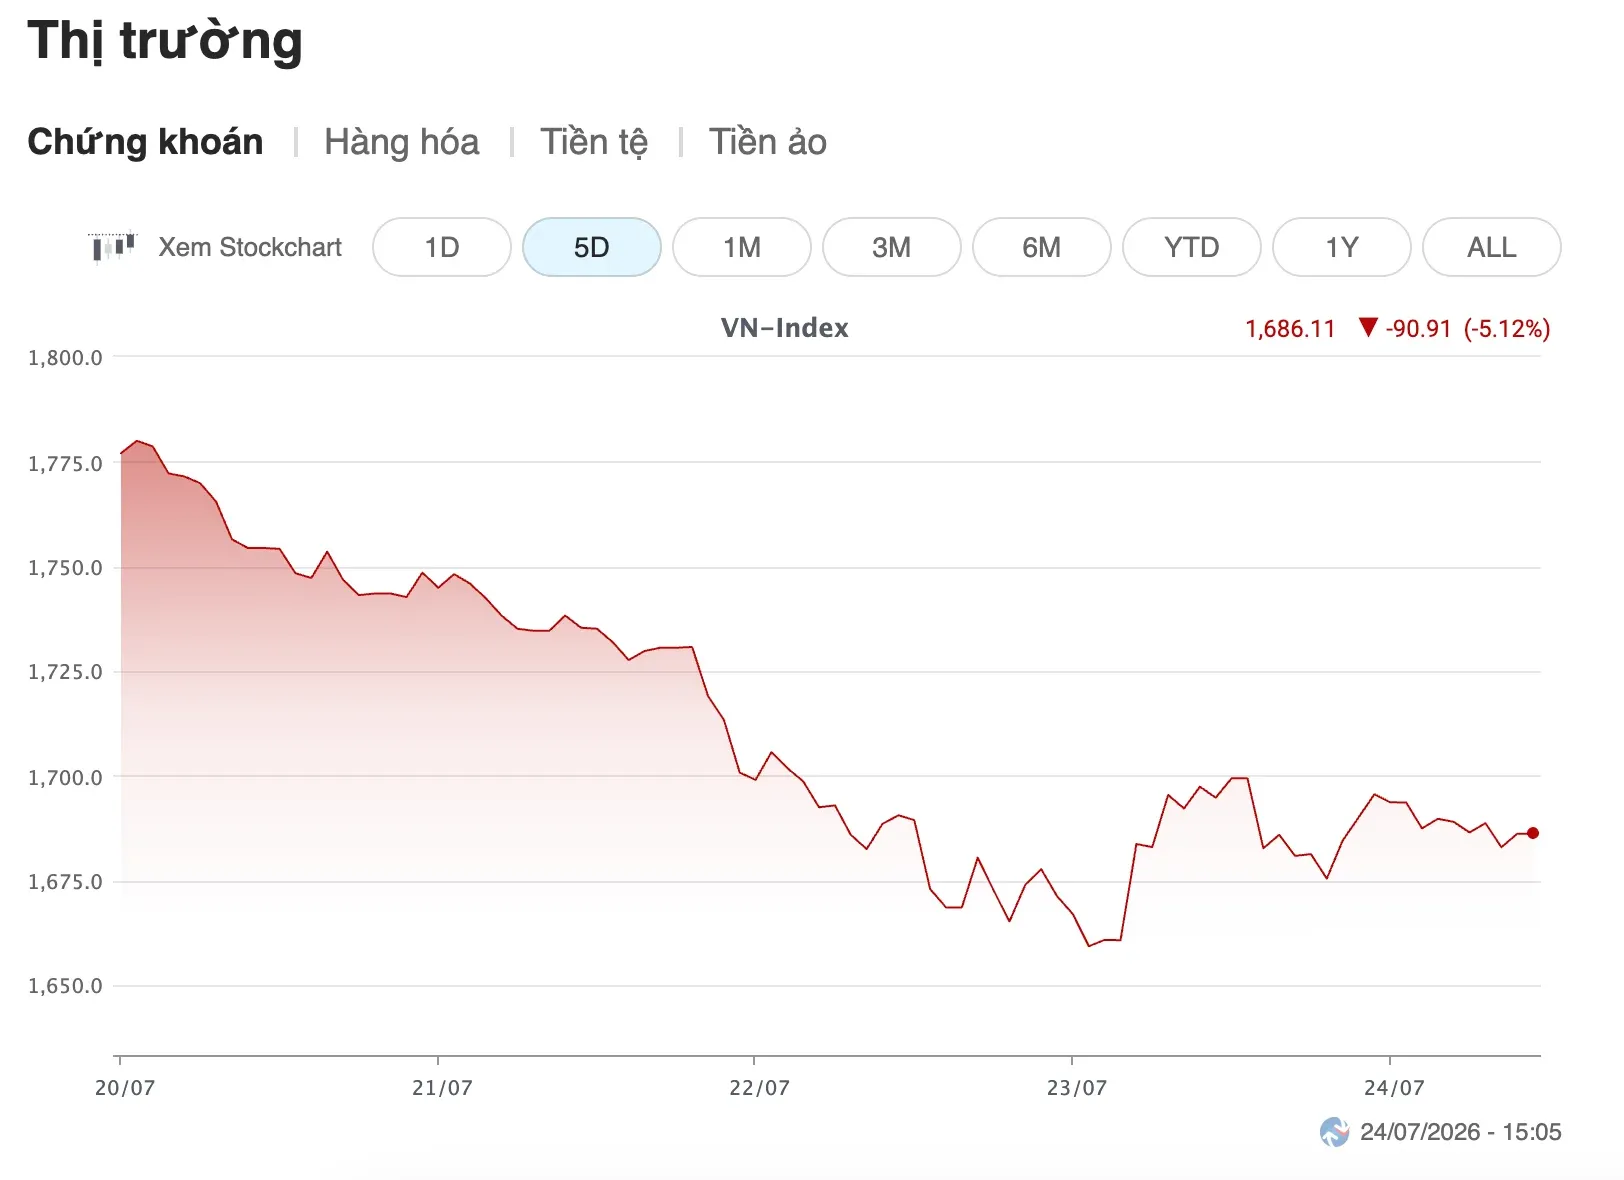Switch chart to 6M range
Screen dimensions: 1624x1180
(1042, 247)
